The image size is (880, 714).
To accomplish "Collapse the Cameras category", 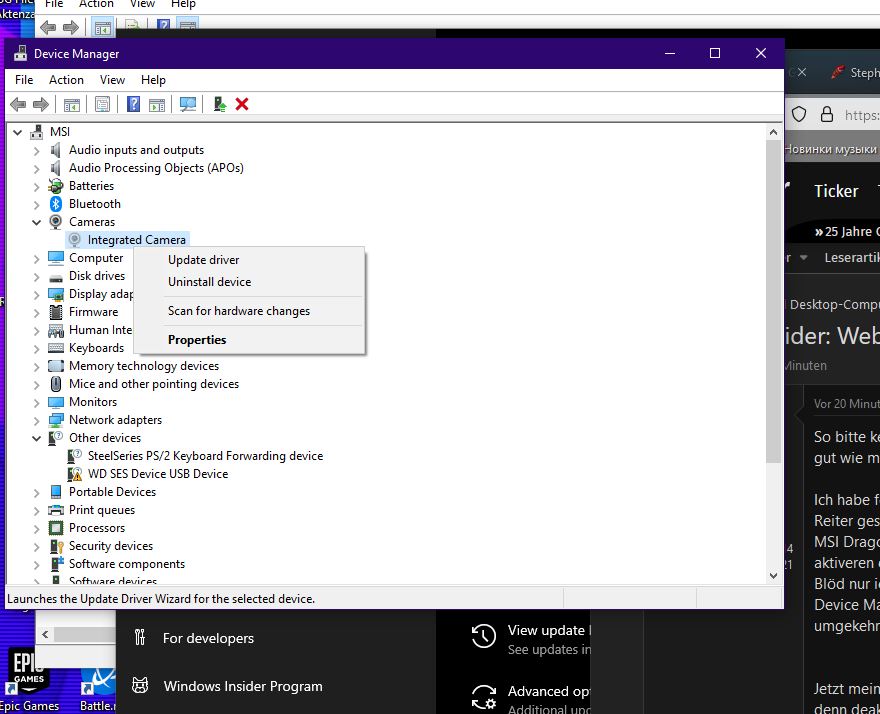I will pyautogui.click(x=36, y=222).
